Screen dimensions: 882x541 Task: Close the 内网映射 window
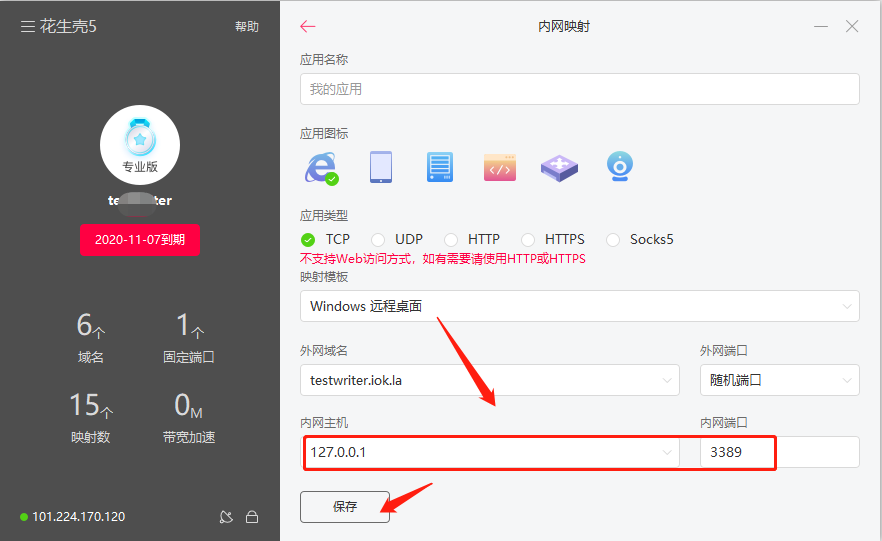coord(852,26)
